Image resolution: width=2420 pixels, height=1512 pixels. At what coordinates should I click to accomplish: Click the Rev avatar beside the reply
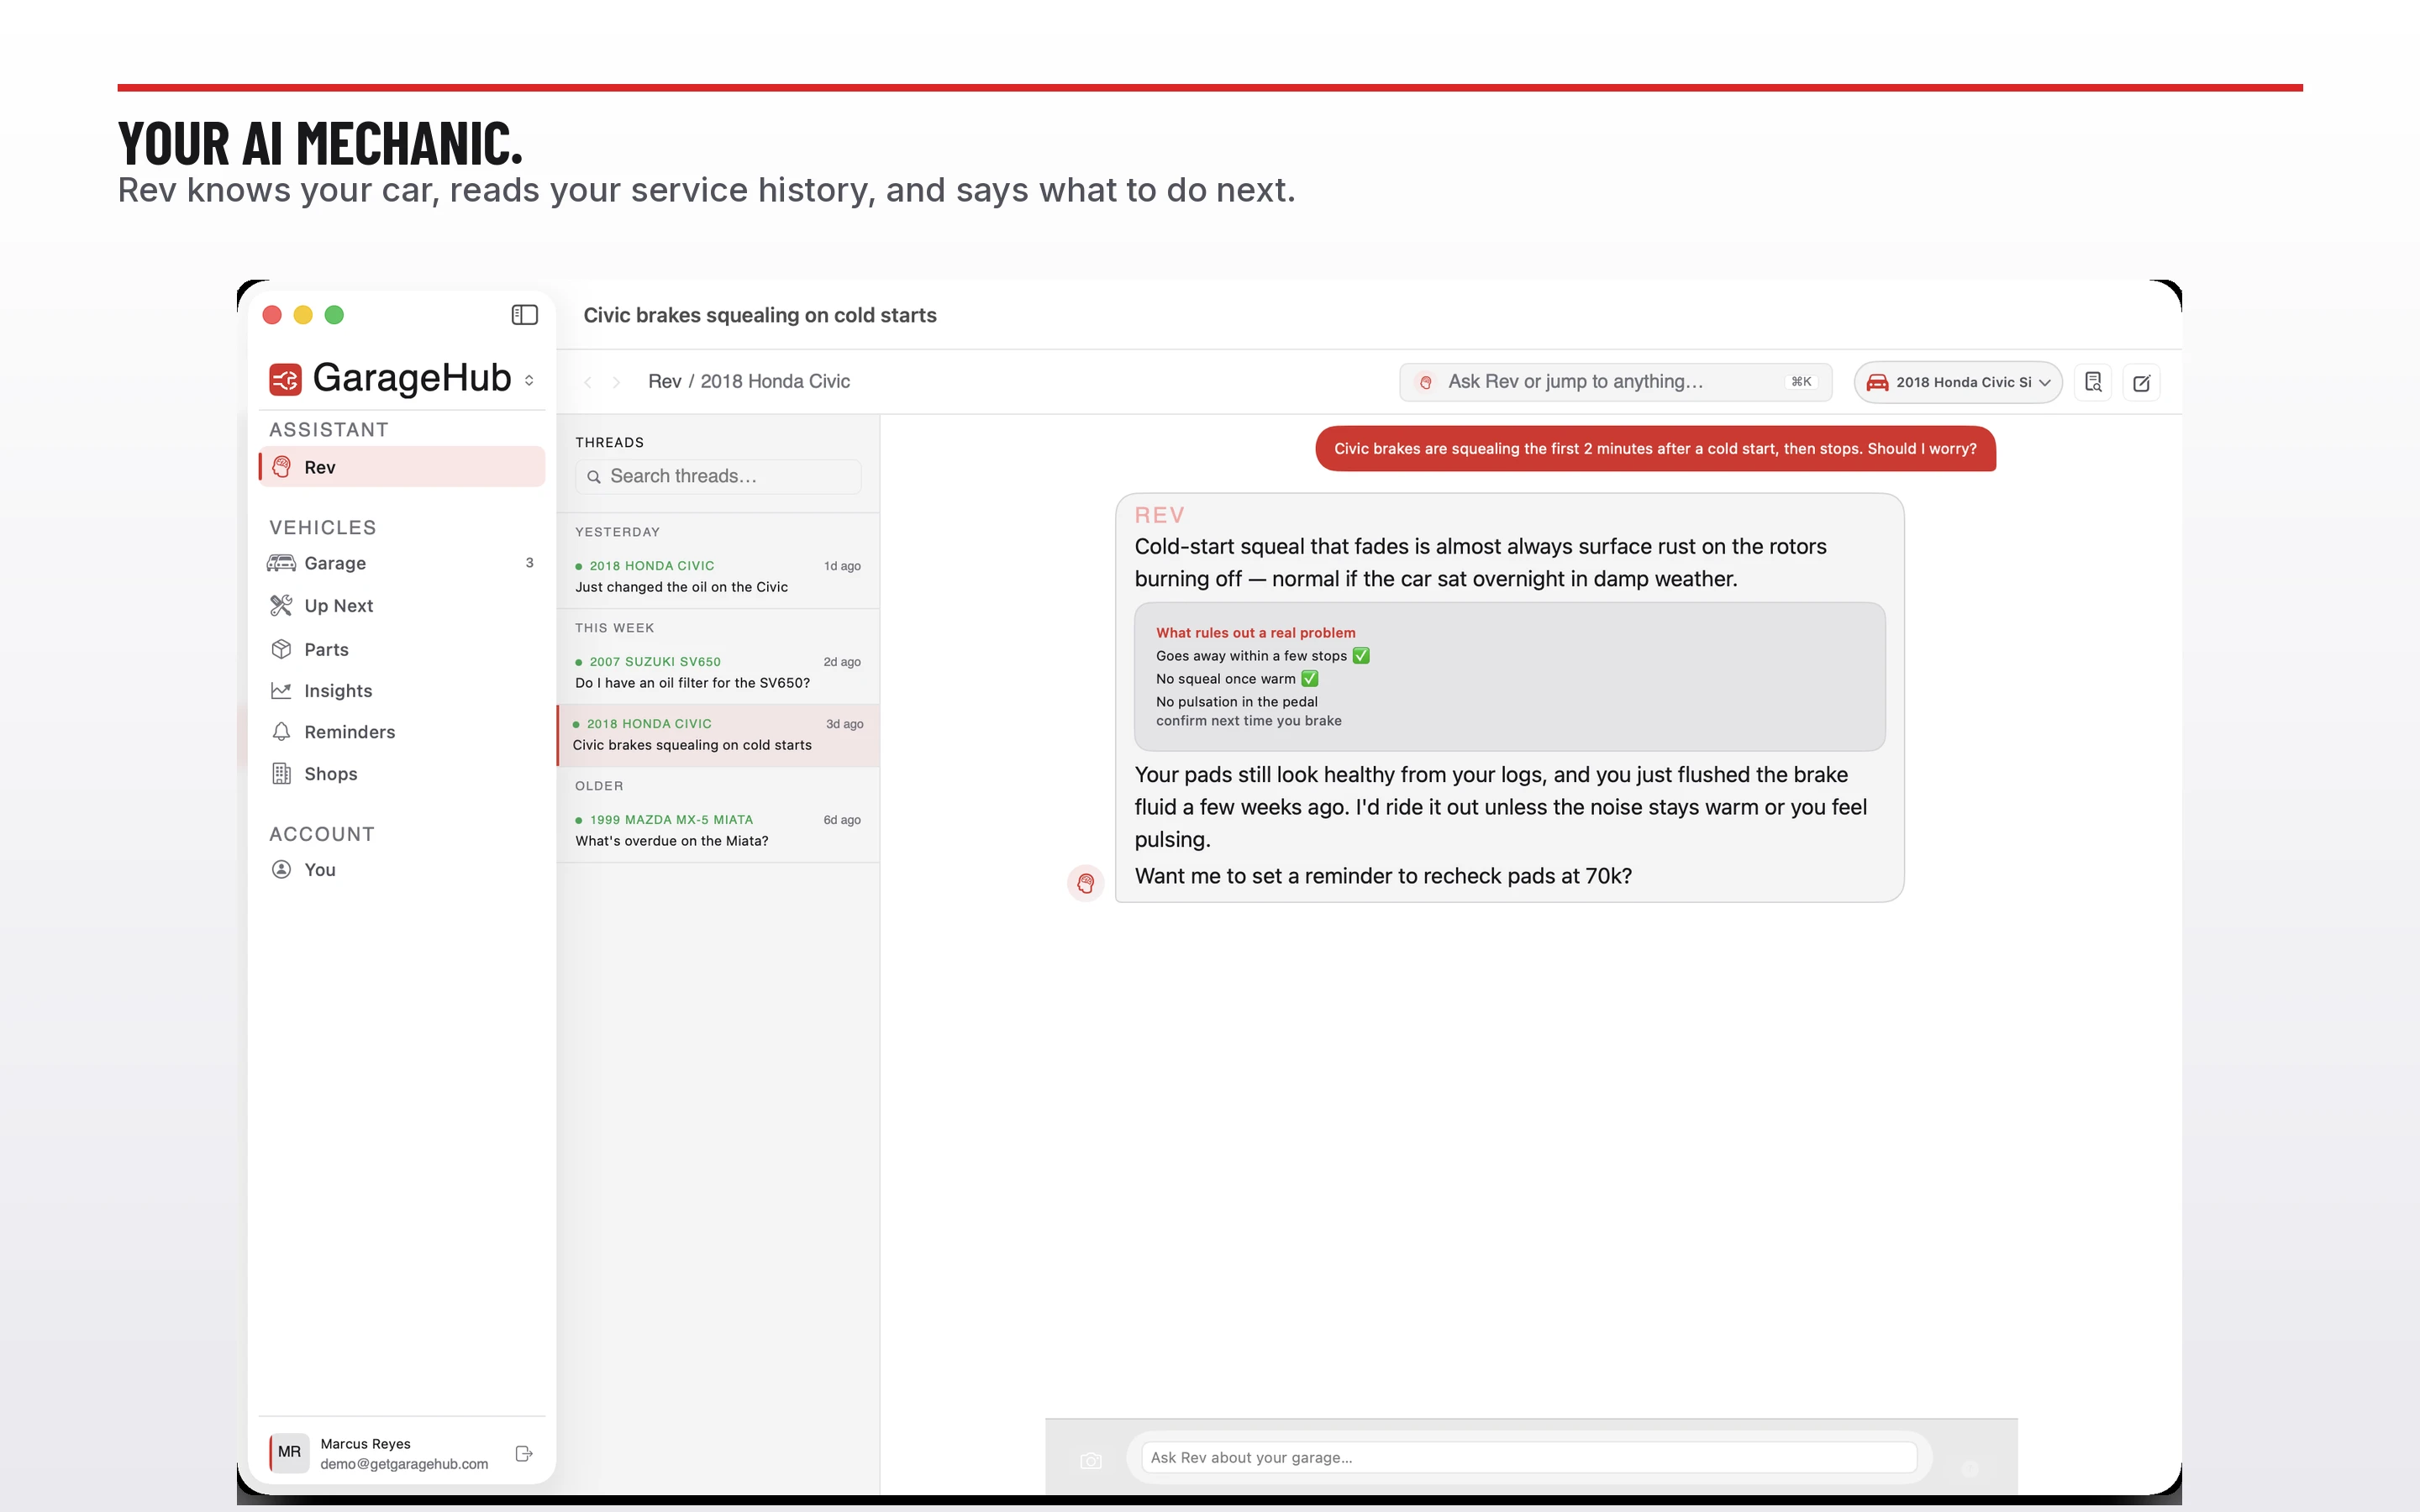1086,883
